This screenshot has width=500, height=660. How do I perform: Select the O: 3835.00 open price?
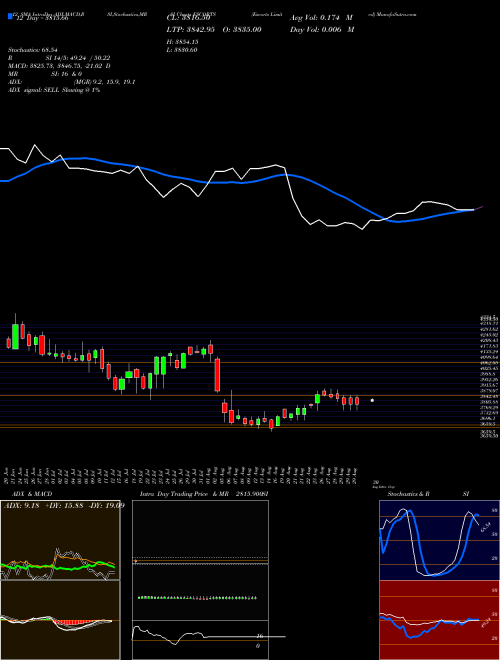242,29
